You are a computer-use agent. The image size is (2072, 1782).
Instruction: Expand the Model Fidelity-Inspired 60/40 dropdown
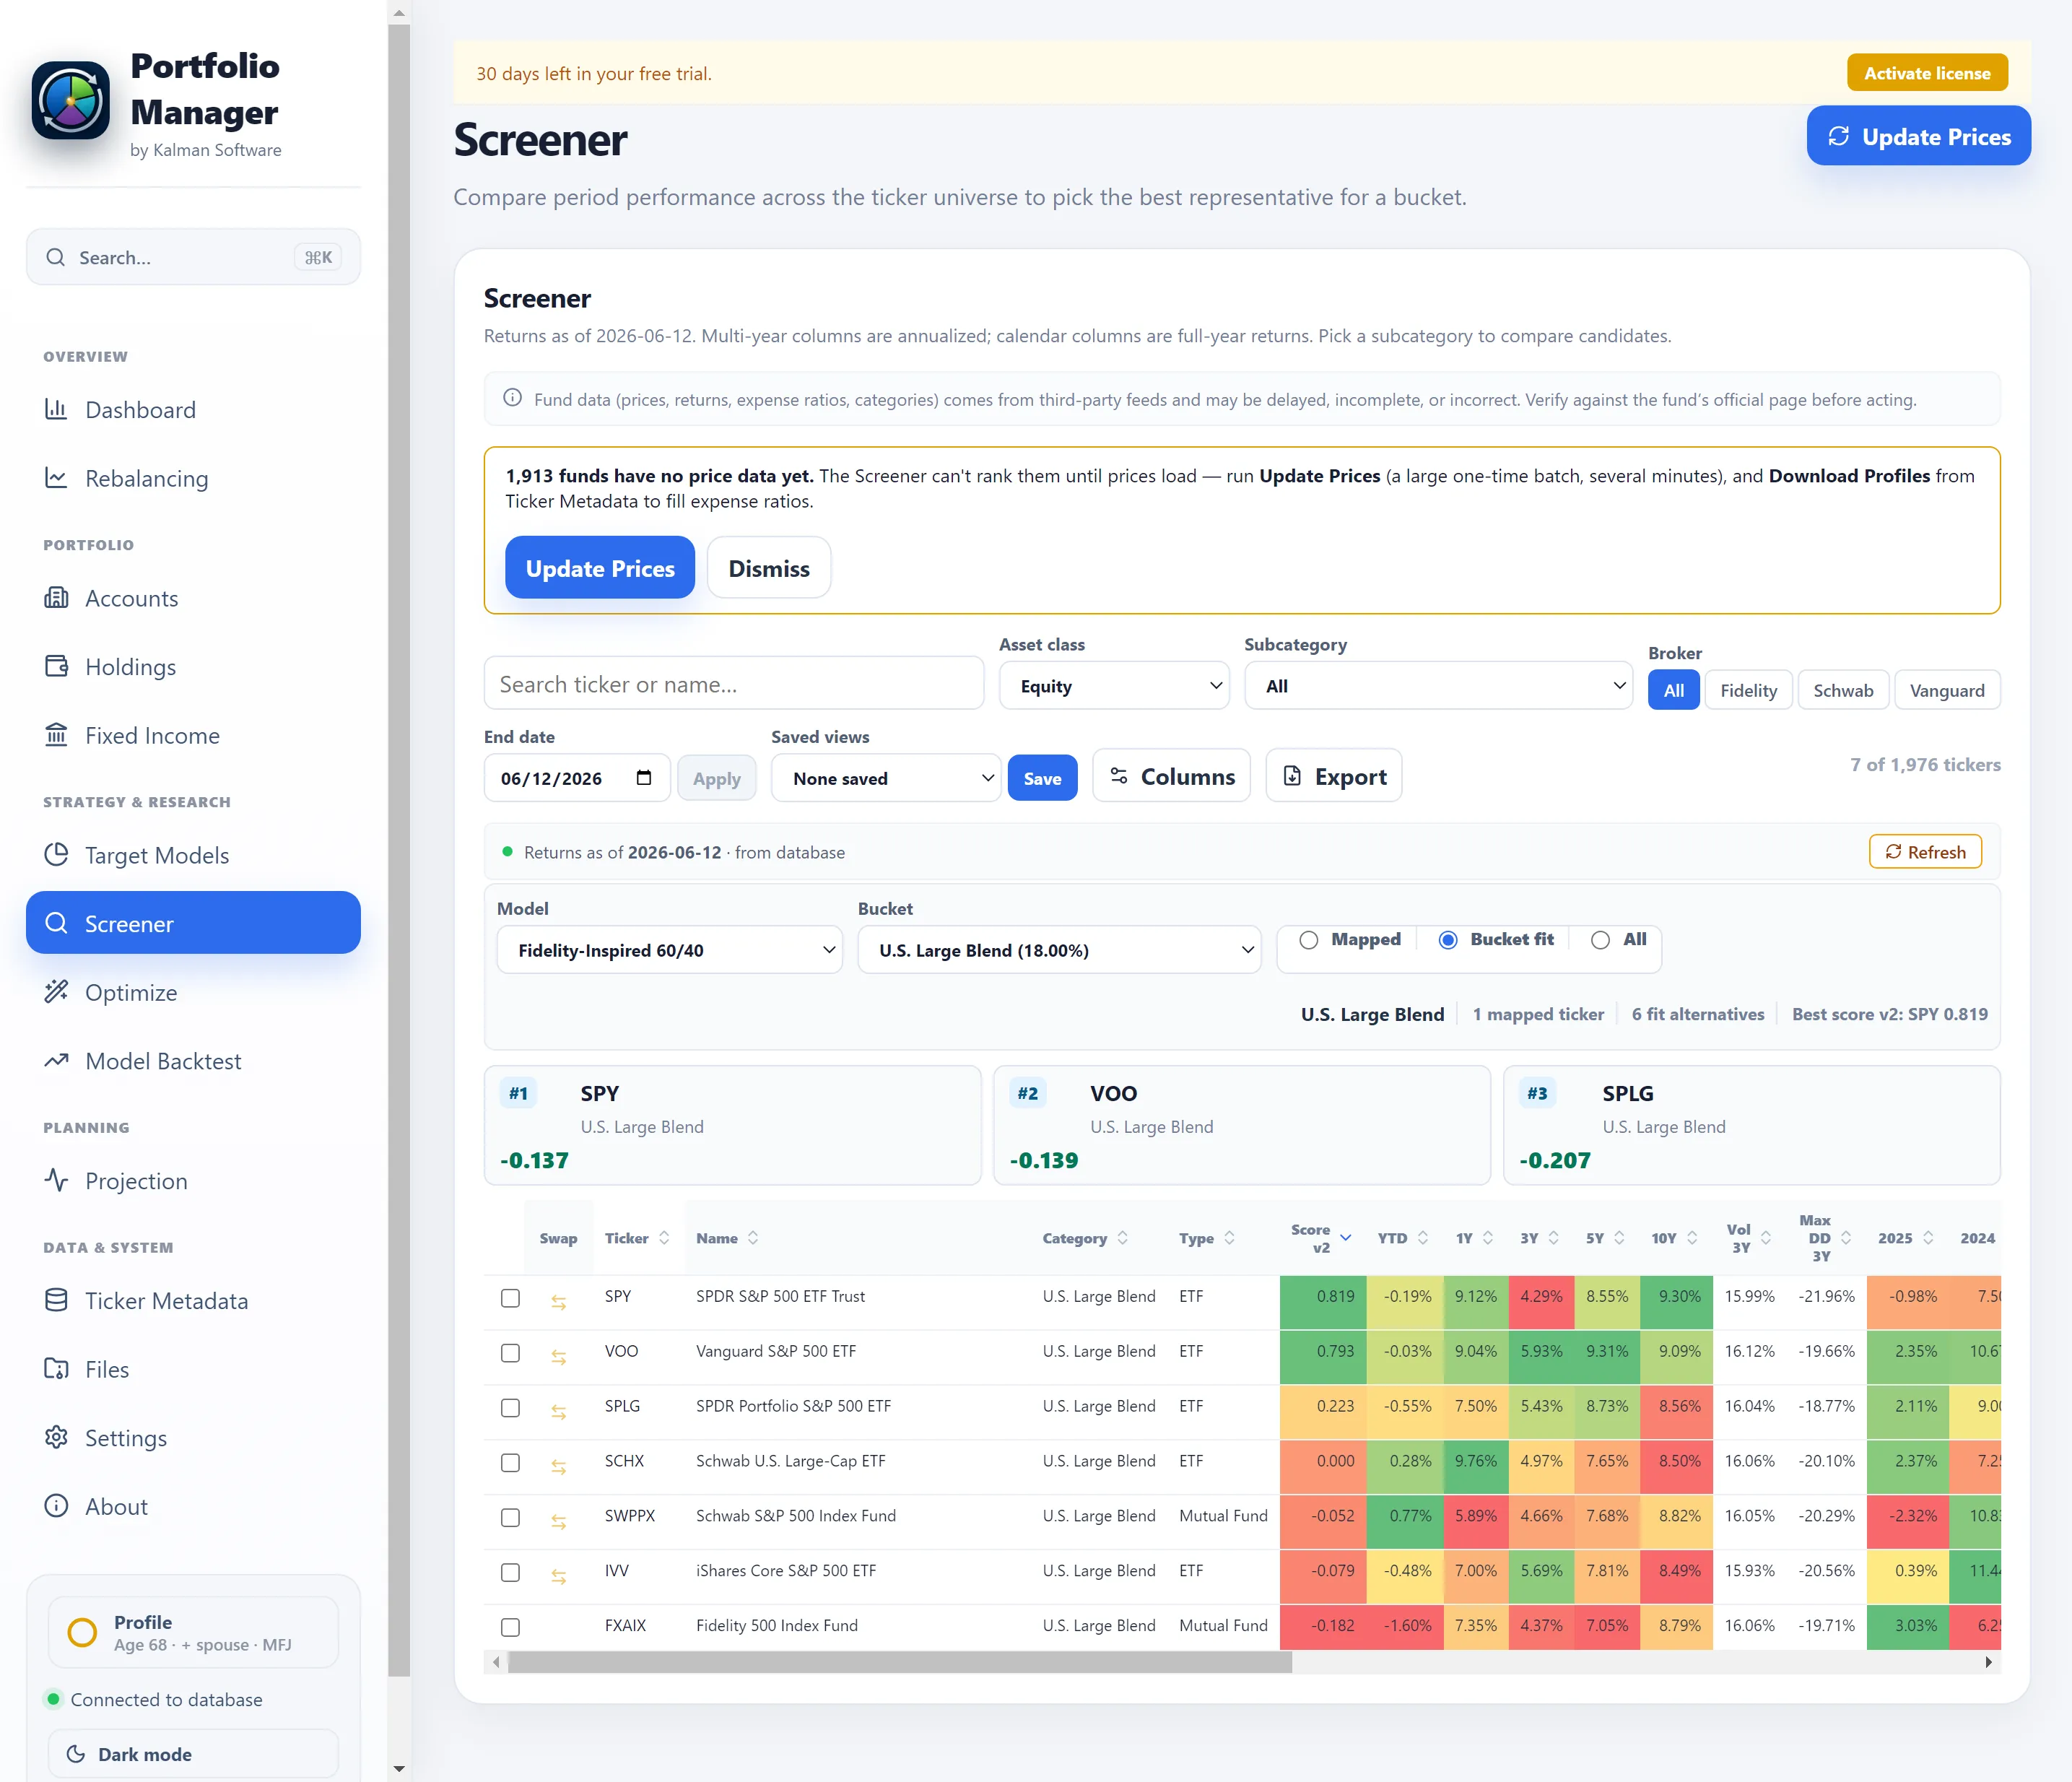[x=670, y=950]
